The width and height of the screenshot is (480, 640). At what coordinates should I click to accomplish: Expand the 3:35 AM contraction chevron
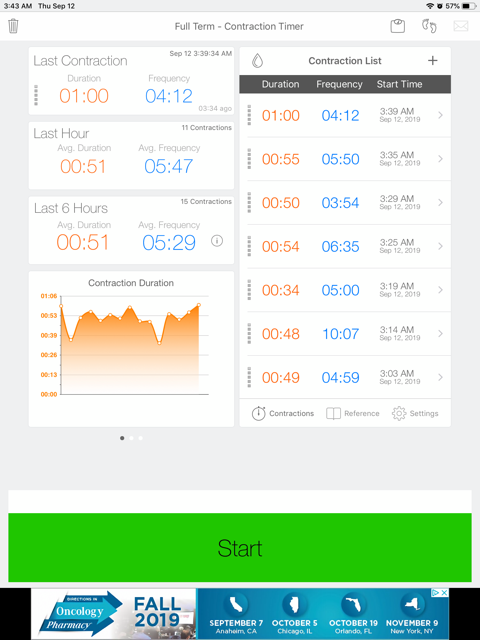click(x=440, y=159)
